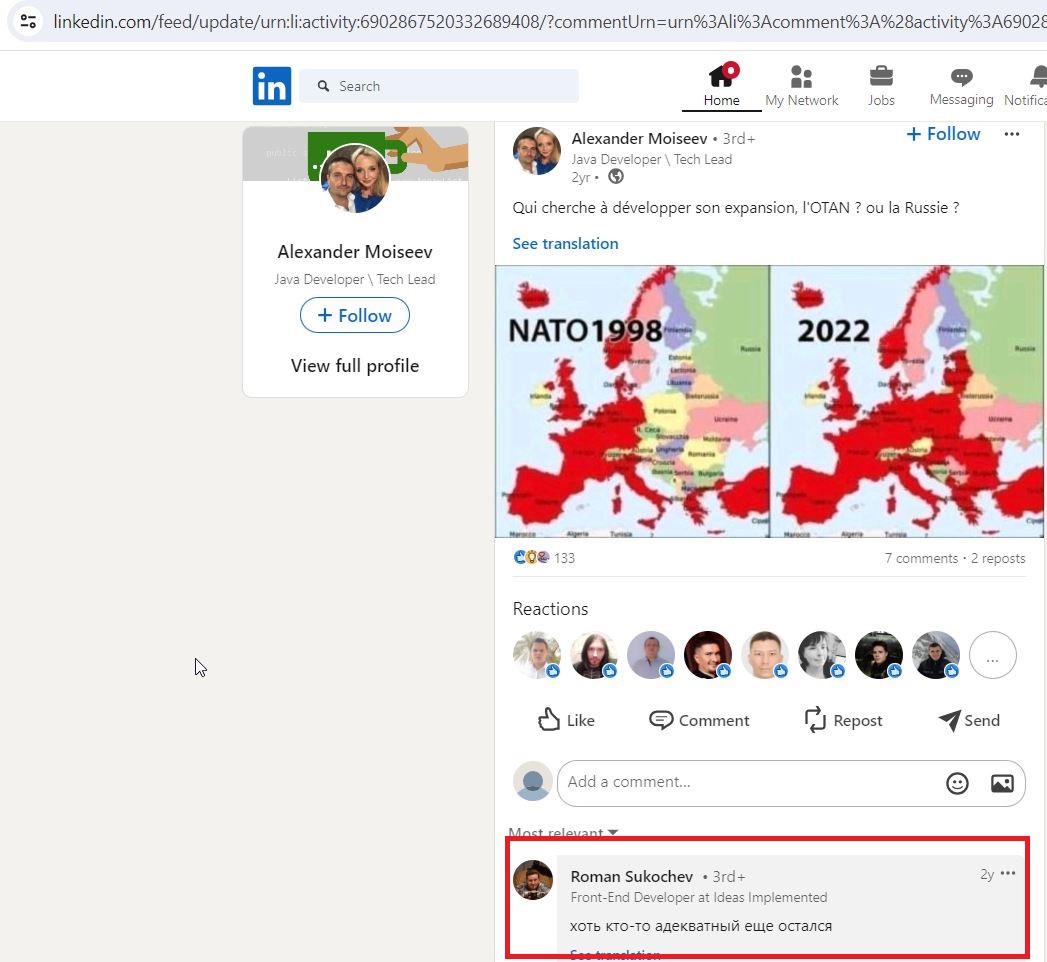The height and width of the screenshot is (962, 1047).
Task: Attach a photo to the comment
Action: (1002, 783)
